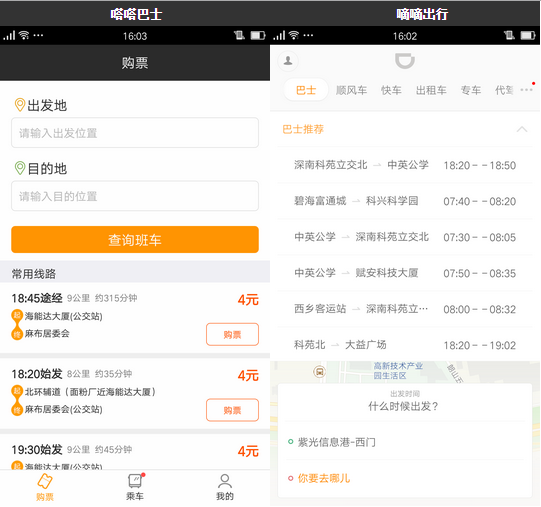
Task: Collapse the 巴士推荐 list with the chevron
Action: 522,129
